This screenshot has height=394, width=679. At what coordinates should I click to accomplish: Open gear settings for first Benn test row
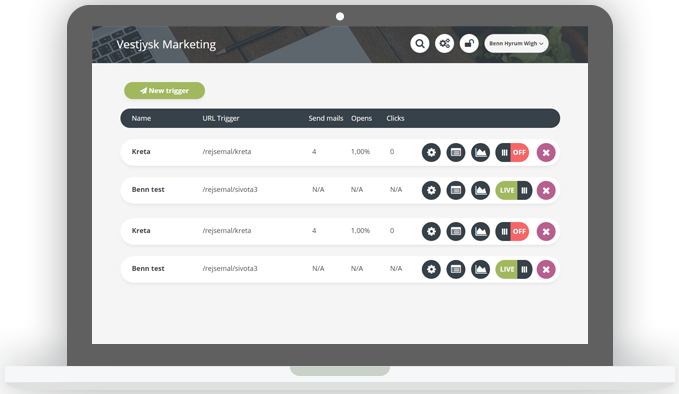coord(431,191)
